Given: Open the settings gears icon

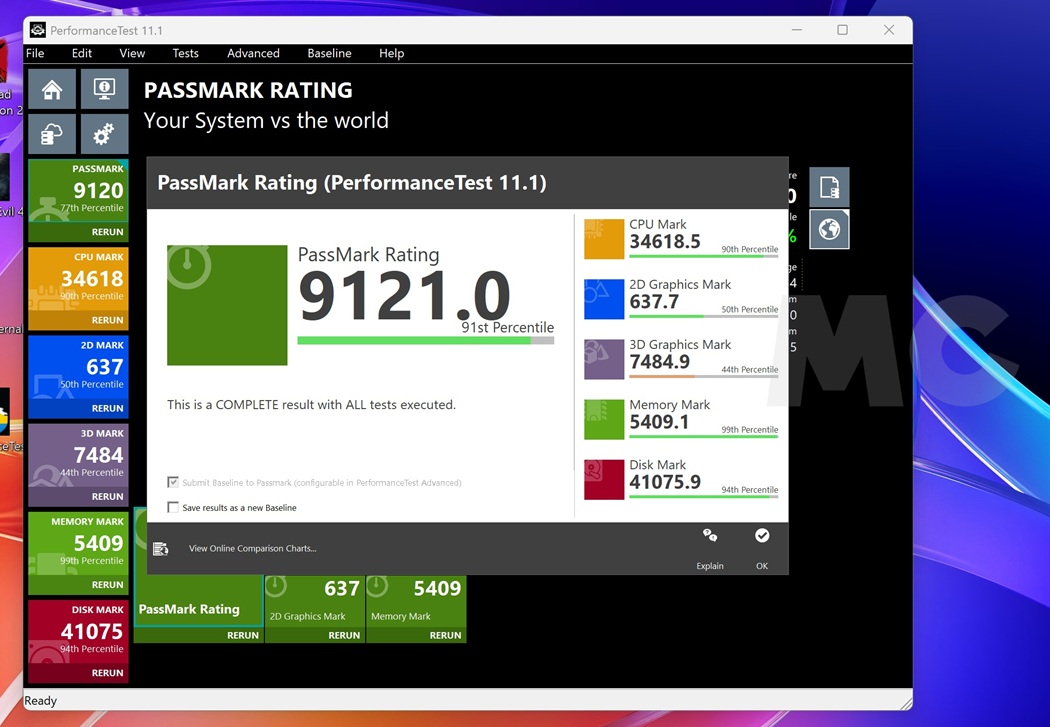Looking at the screenshot, I should click(x=104, y=134).
